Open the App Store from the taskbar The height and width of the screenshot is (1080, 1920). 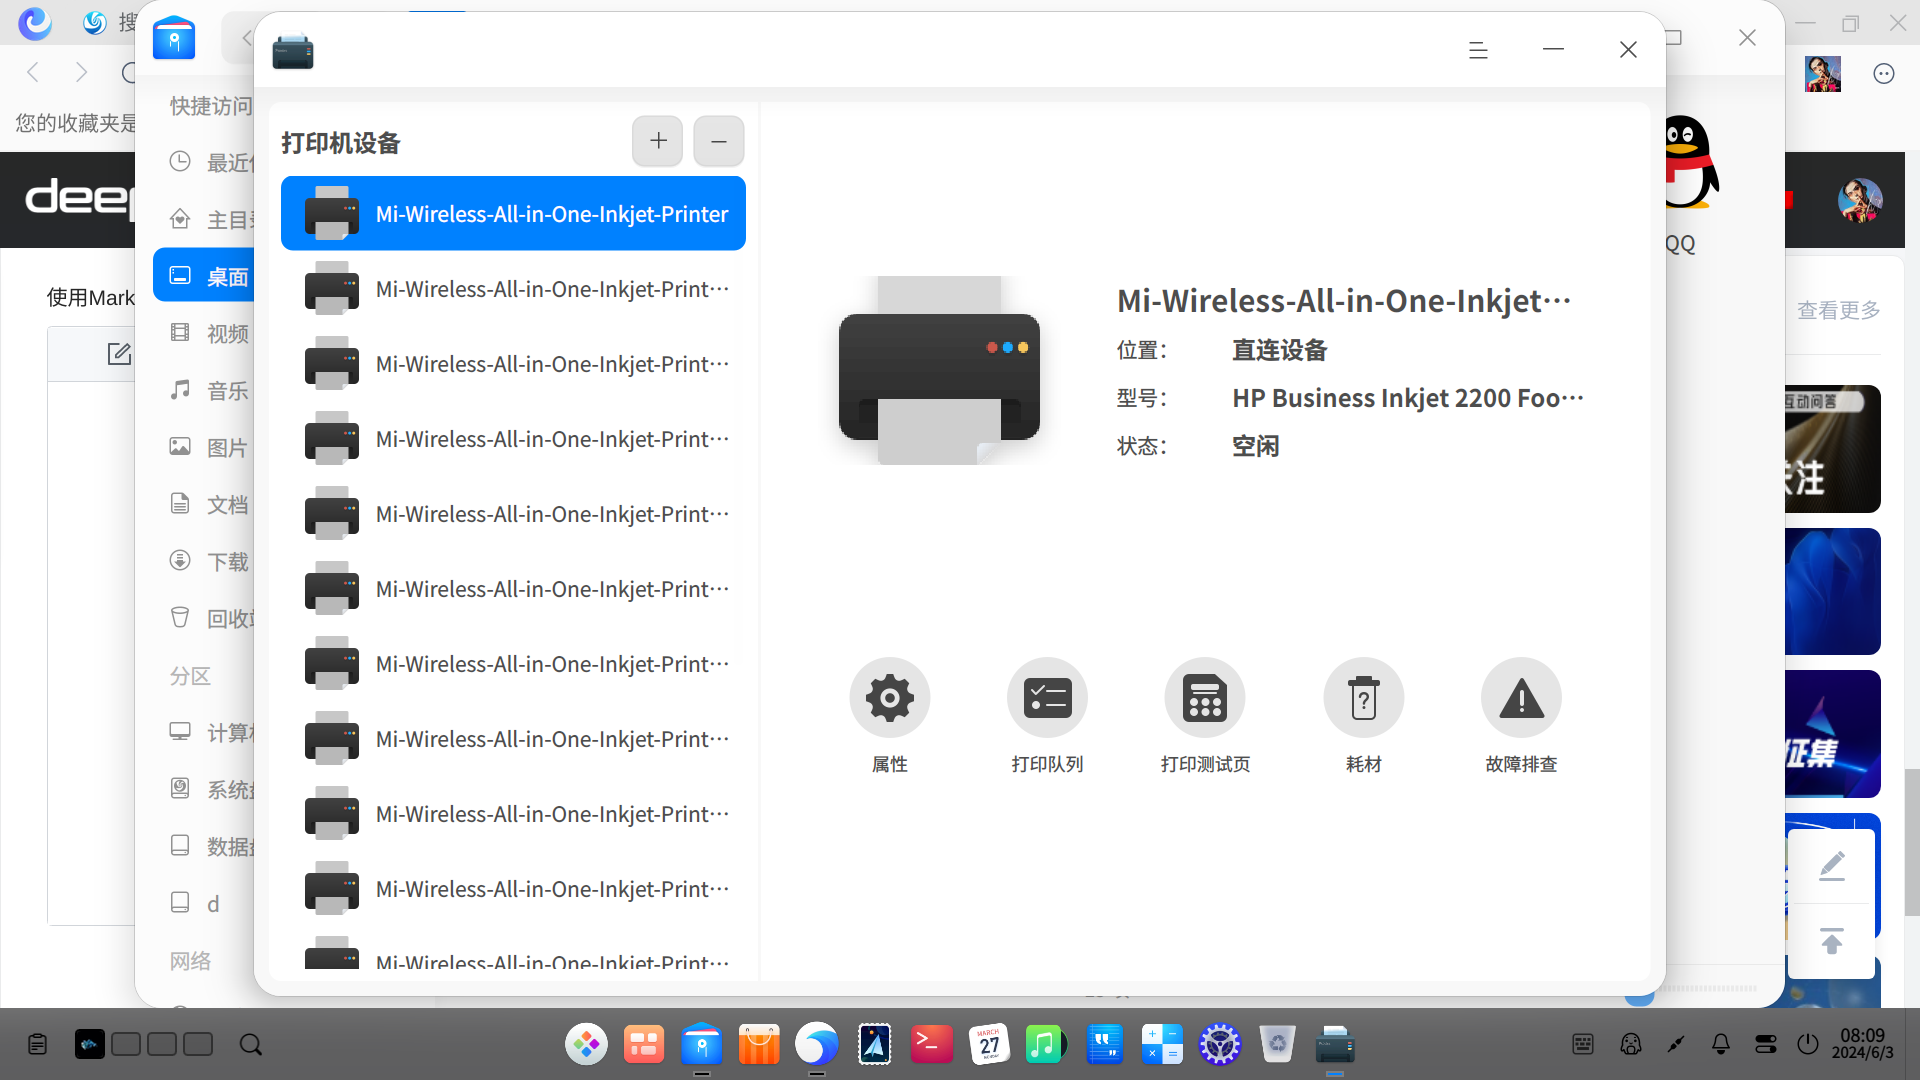point(759,1043)
